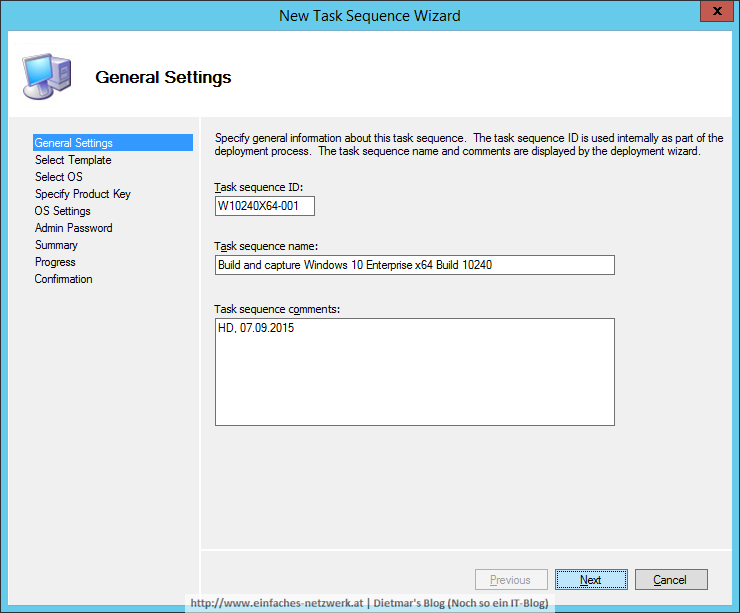This screenshot has height=613, width=740.
Task: Click the computer icon beside General Settings
Action: coord(47,76)
